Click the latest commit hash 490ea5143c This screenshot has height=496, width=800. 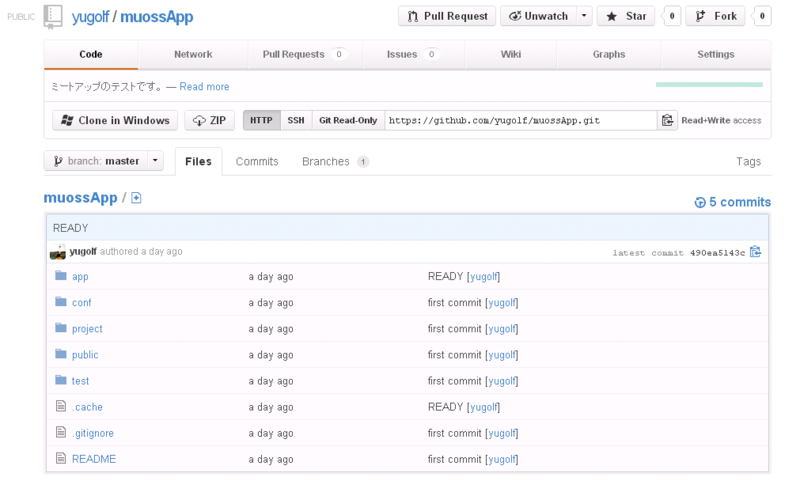point(717,253)
